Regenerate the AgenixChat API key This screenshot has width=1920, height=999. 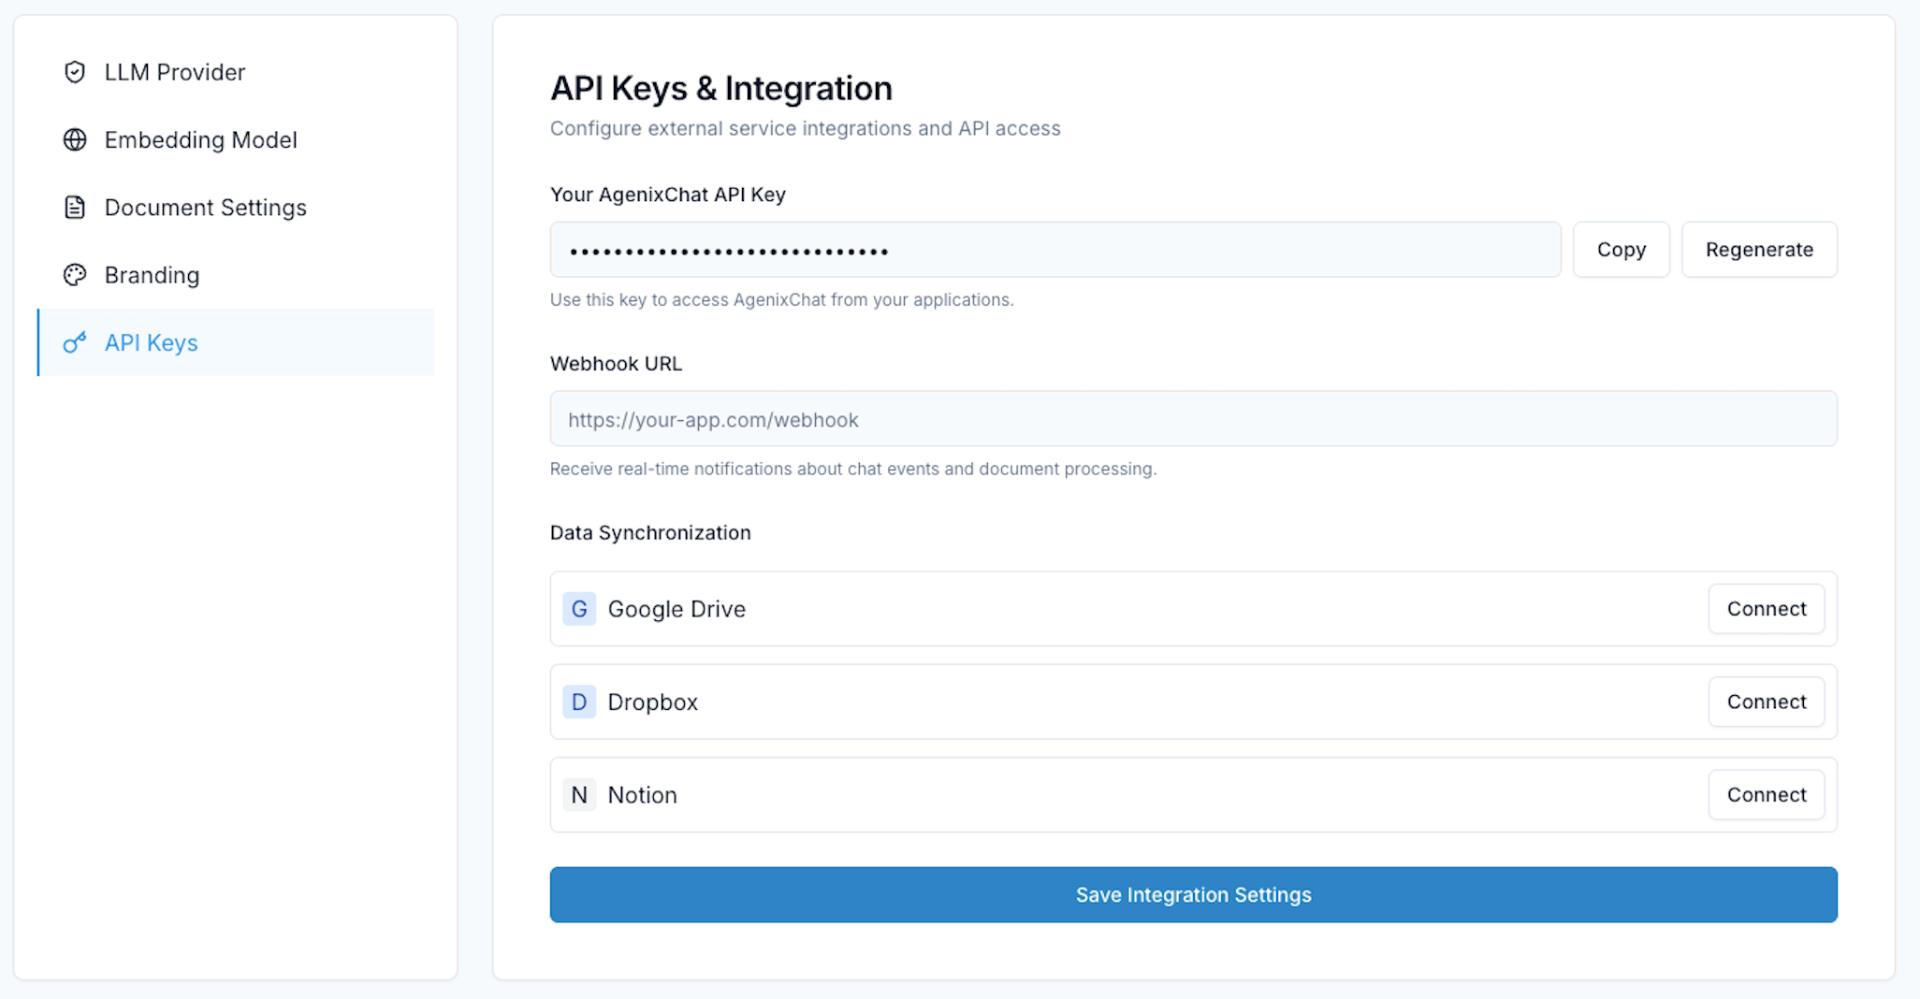pos(1758,250)
